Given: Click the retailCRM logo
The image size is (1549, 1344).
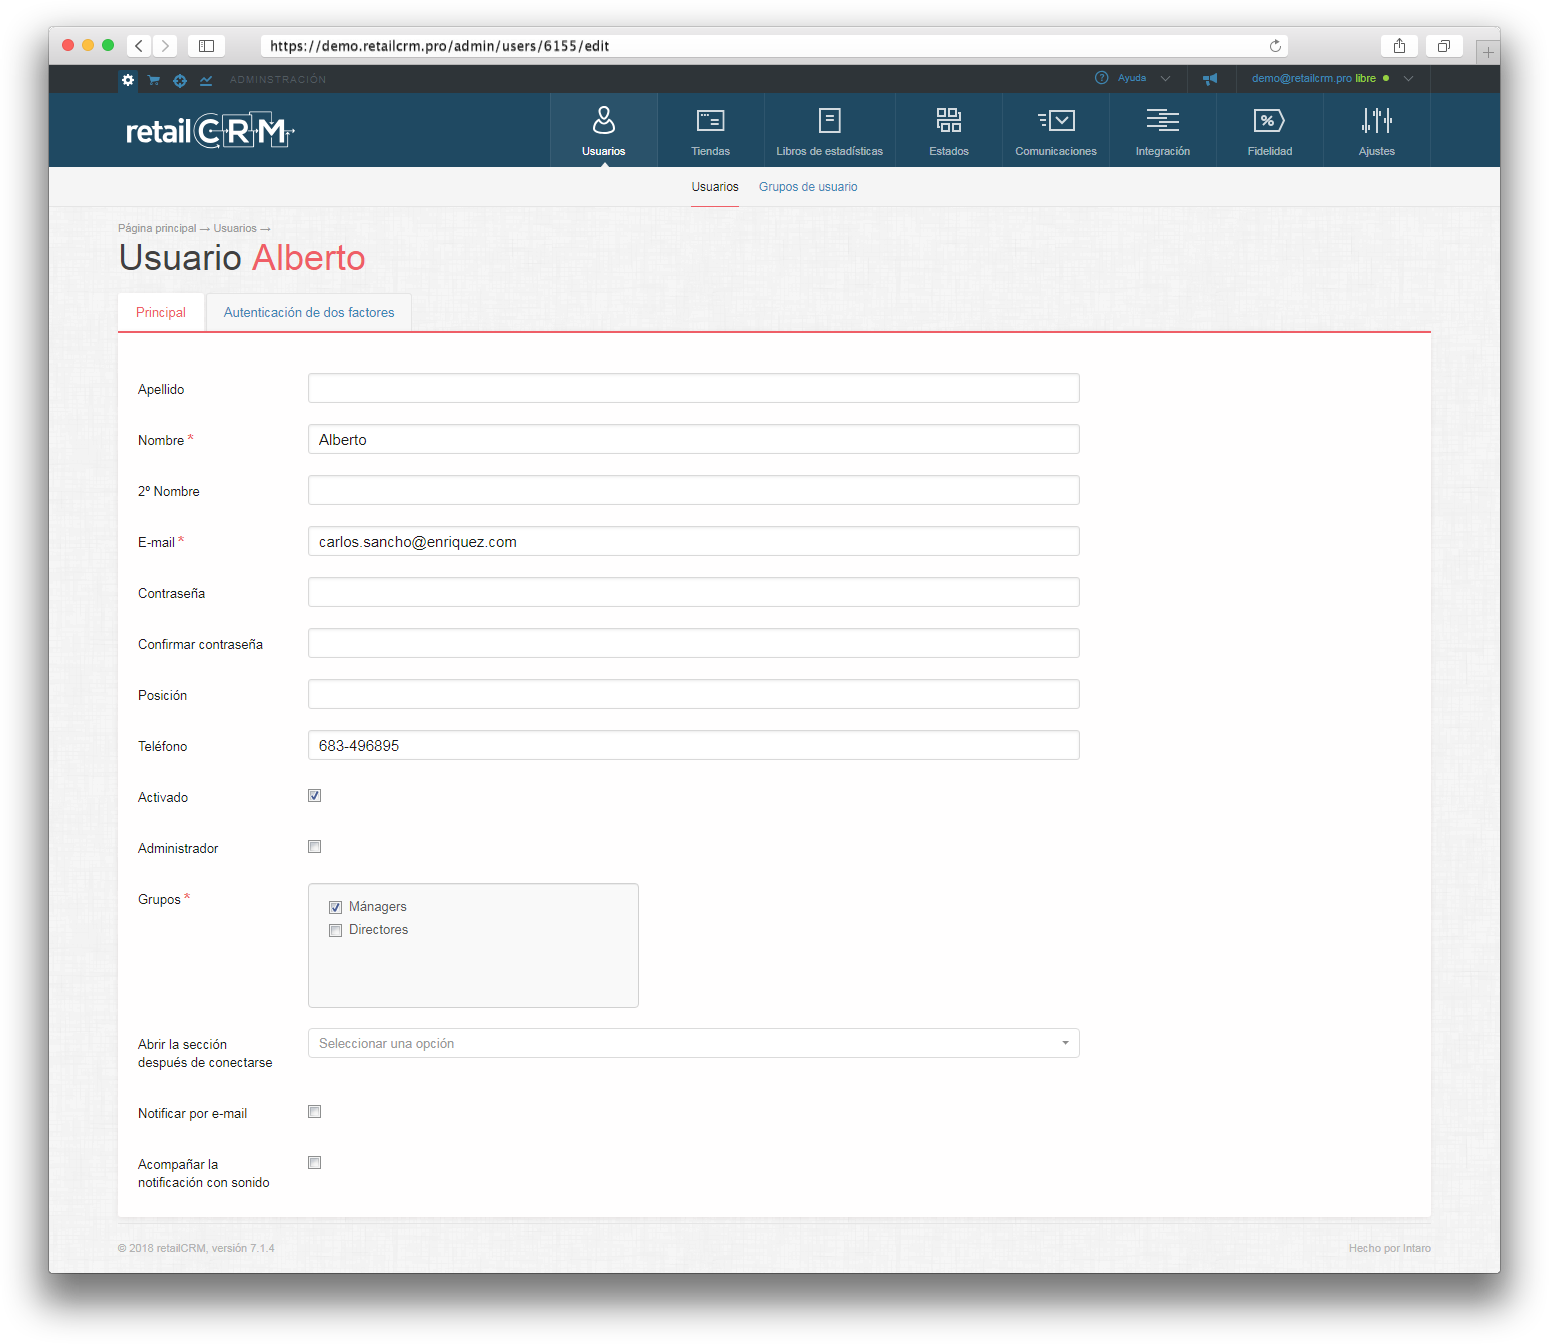Looking at the screenshot, I should pyautogui.click(x=210, y=131).
